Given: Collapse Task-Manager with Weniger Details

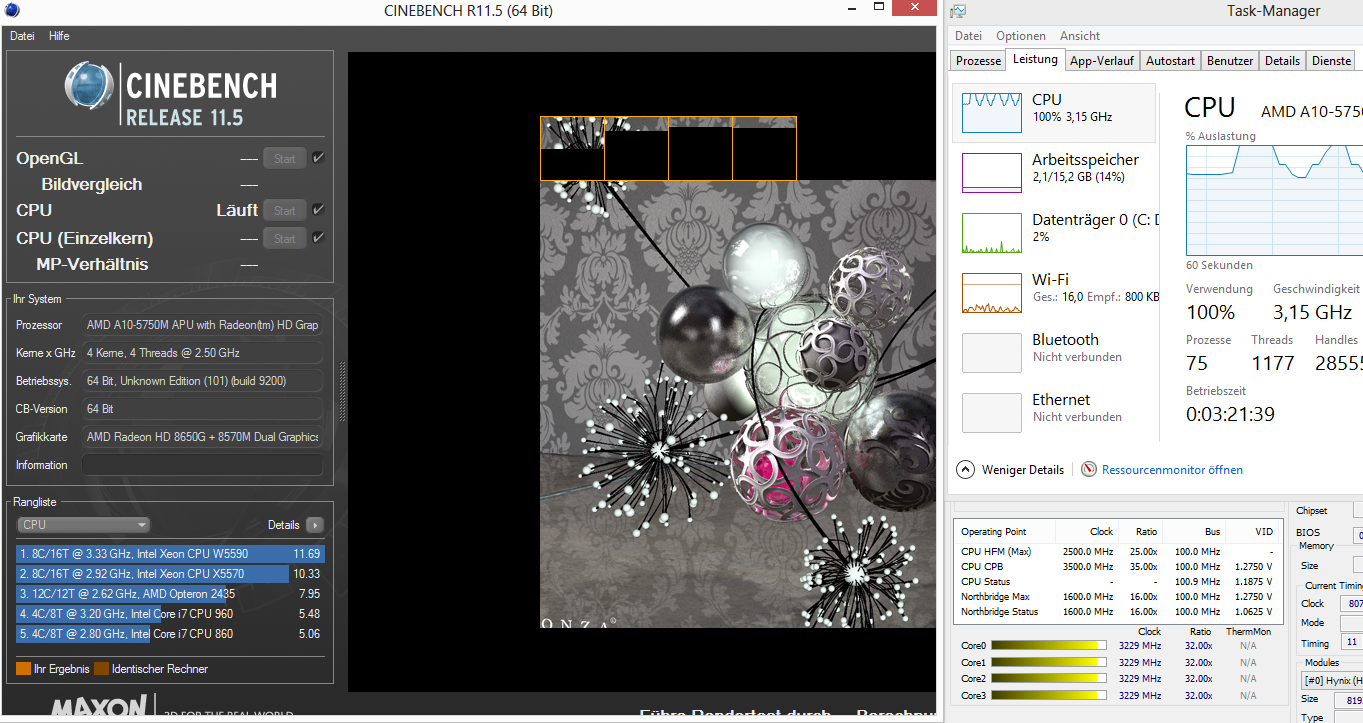Looking at the screenshot, I should pos(1011,469).
